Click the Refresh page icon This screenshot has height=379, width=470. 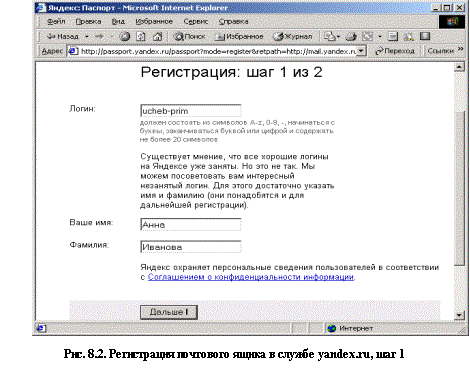point(141,36)
